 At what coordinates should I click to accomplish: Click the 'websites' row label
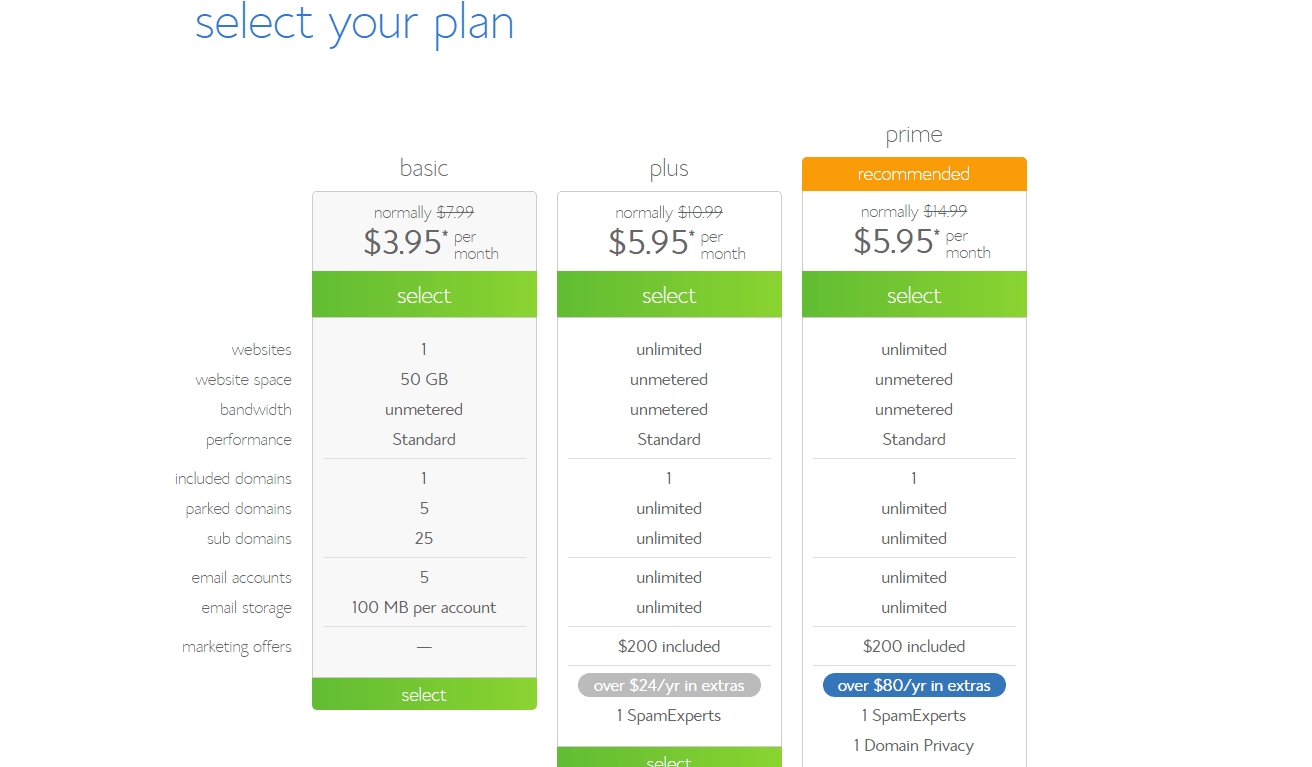tap(261, 349)
